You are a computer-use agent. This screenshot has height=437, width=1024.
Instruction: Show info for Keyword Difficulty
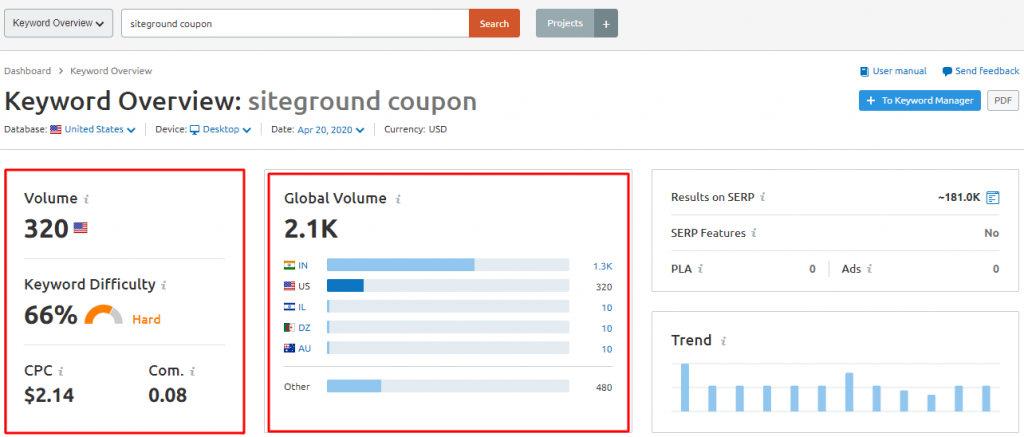[x=164, y=285]
